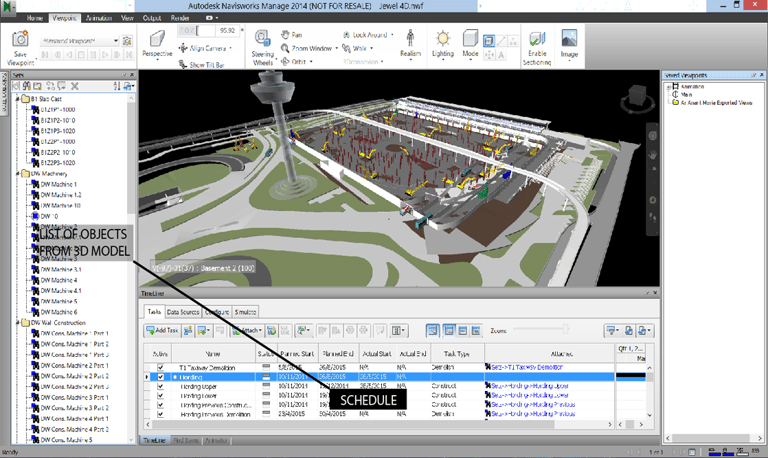Click the export schedule icon at TimeLiner right
Viewport: 768px width, 458px height.
[x=644, y=331]
